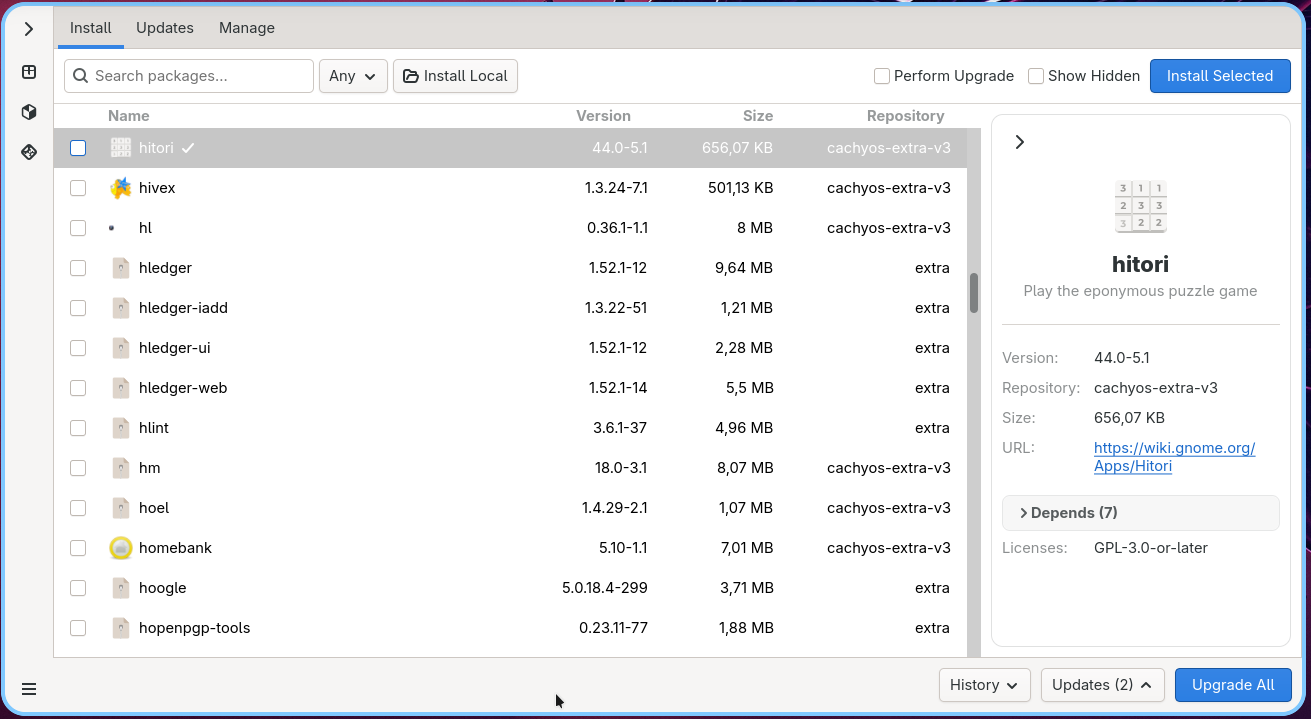The image size is (1311, 719).
Task: Click the homebank version 5.10-1.1 cell
Action: pos(623,548)
